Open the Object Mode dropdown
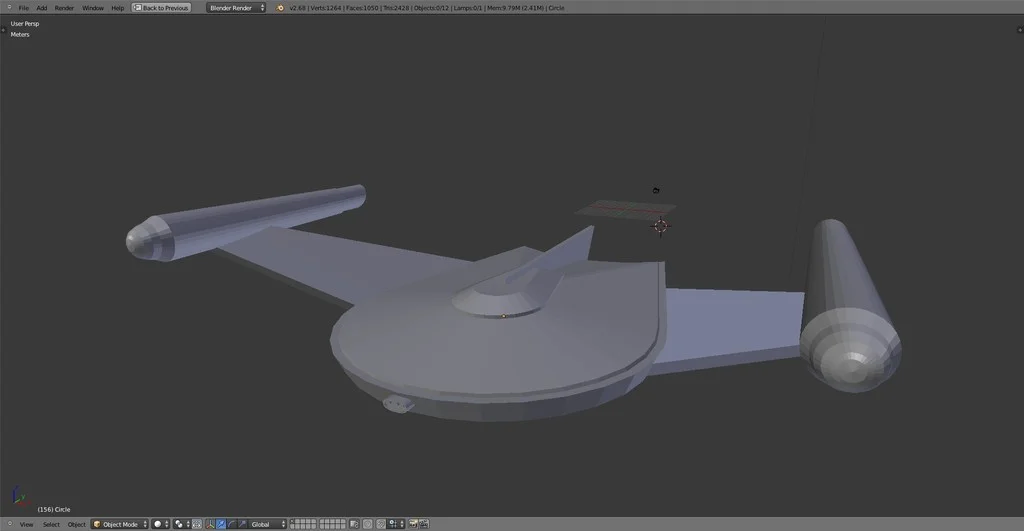 120,524
